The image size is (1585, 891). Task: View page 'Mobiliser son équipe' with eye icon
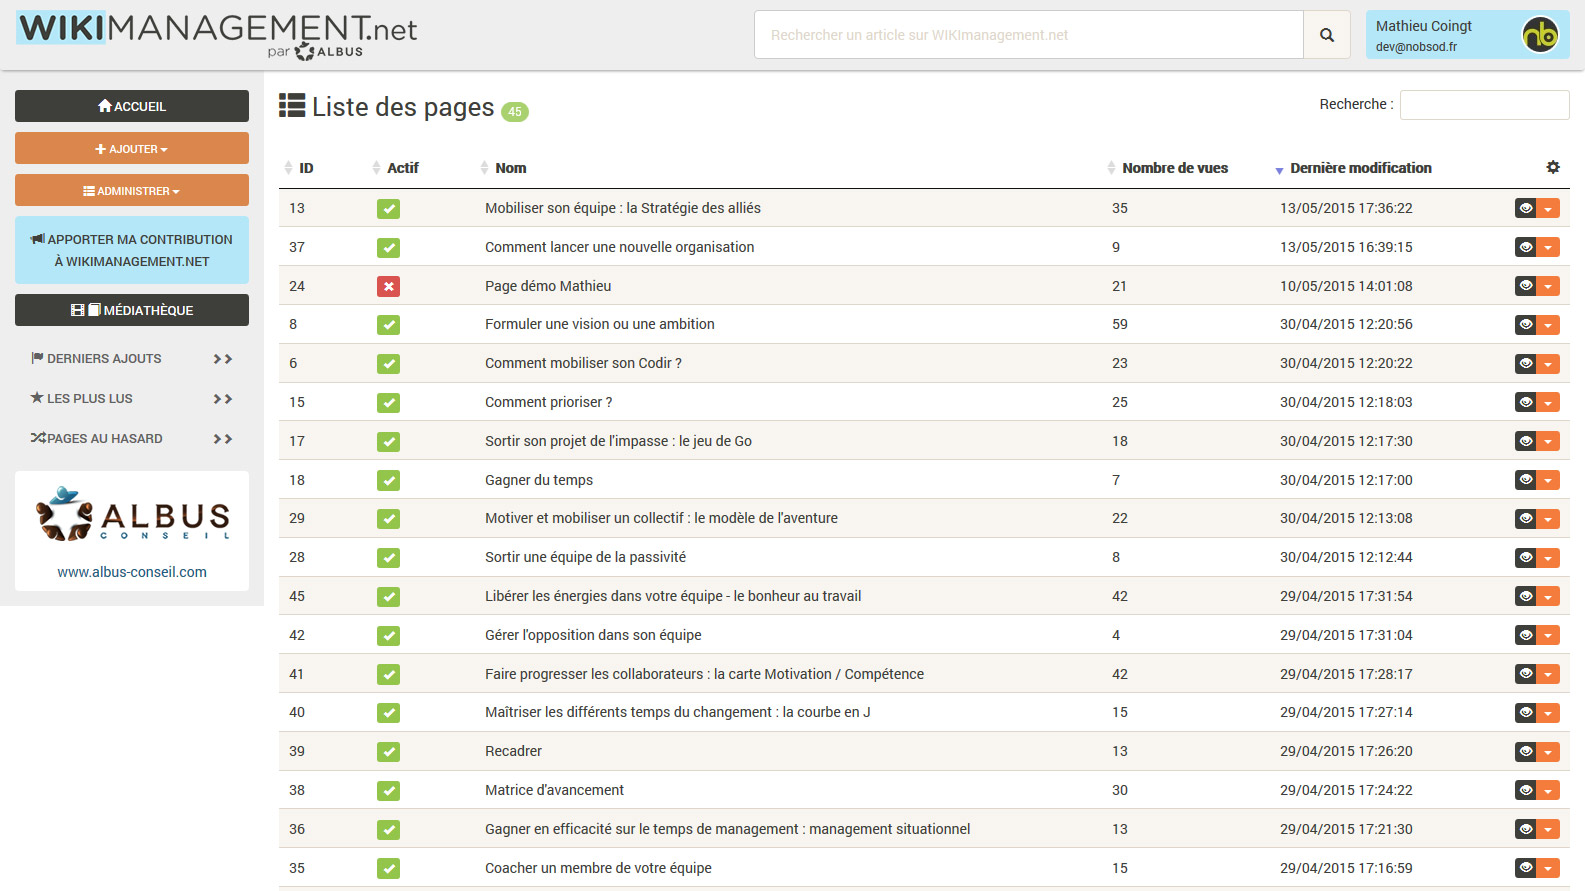coord(1525,208)
